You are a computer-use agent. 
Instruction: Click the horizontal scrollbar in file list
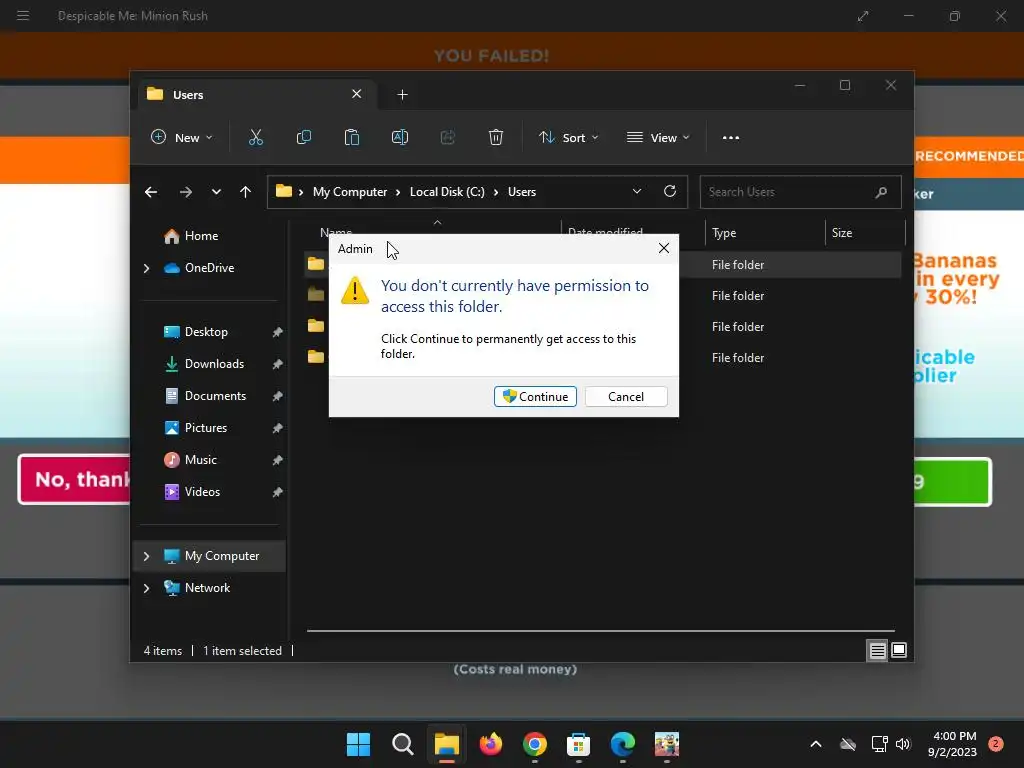[601, 631]
